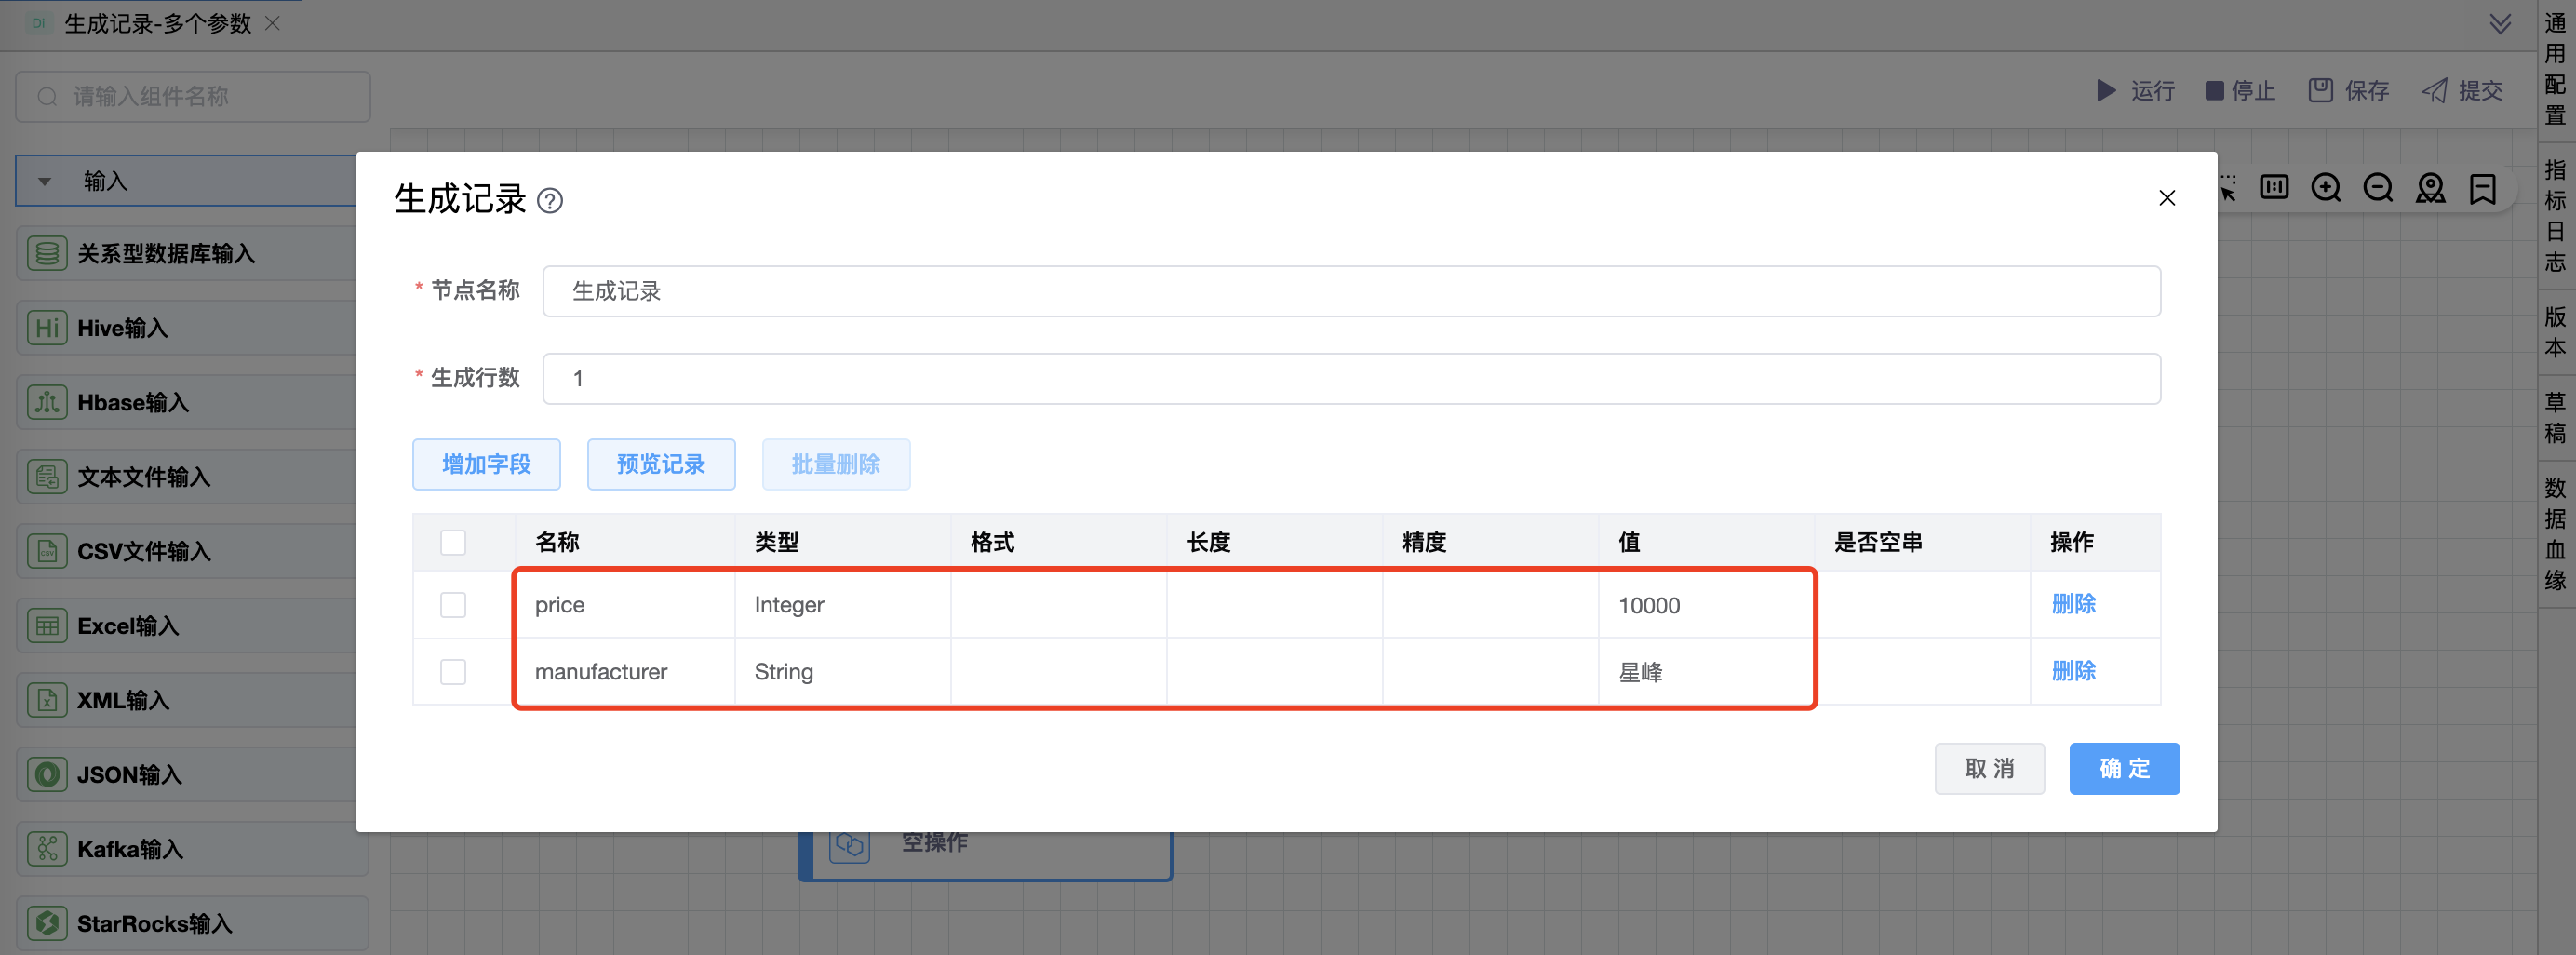Click the bookmark icon in canvas toolbar
2576x955 pixels.
(x=2484, y=187)
